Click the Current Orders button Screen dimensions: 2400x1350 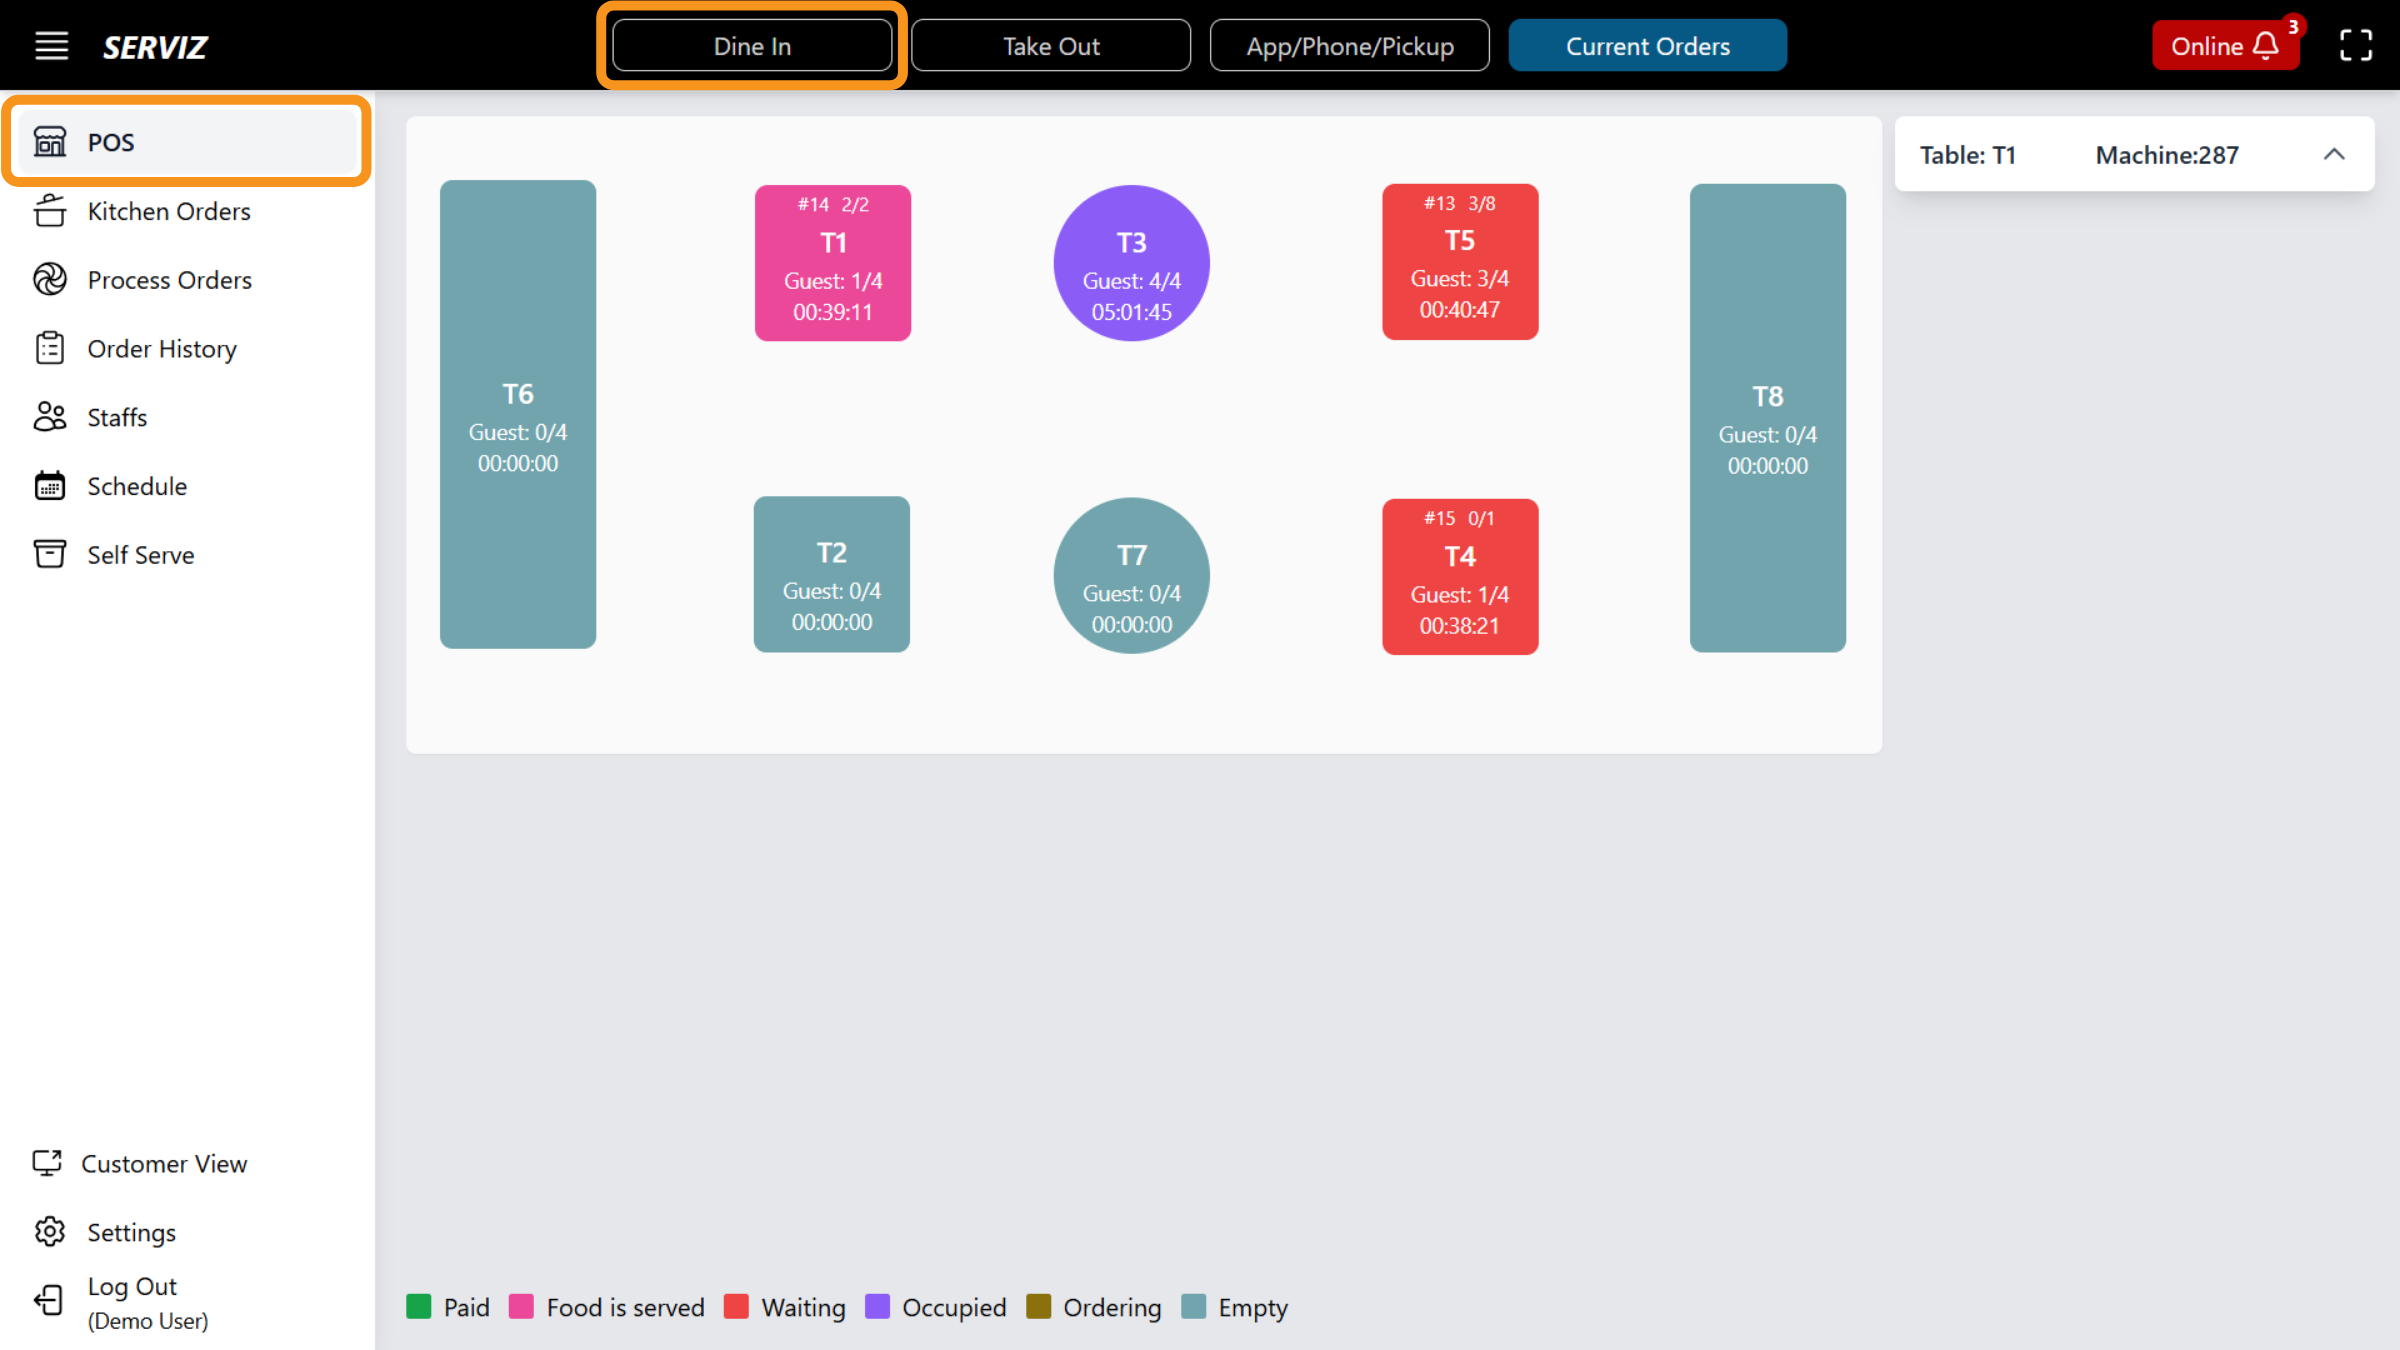[1648, 45]
